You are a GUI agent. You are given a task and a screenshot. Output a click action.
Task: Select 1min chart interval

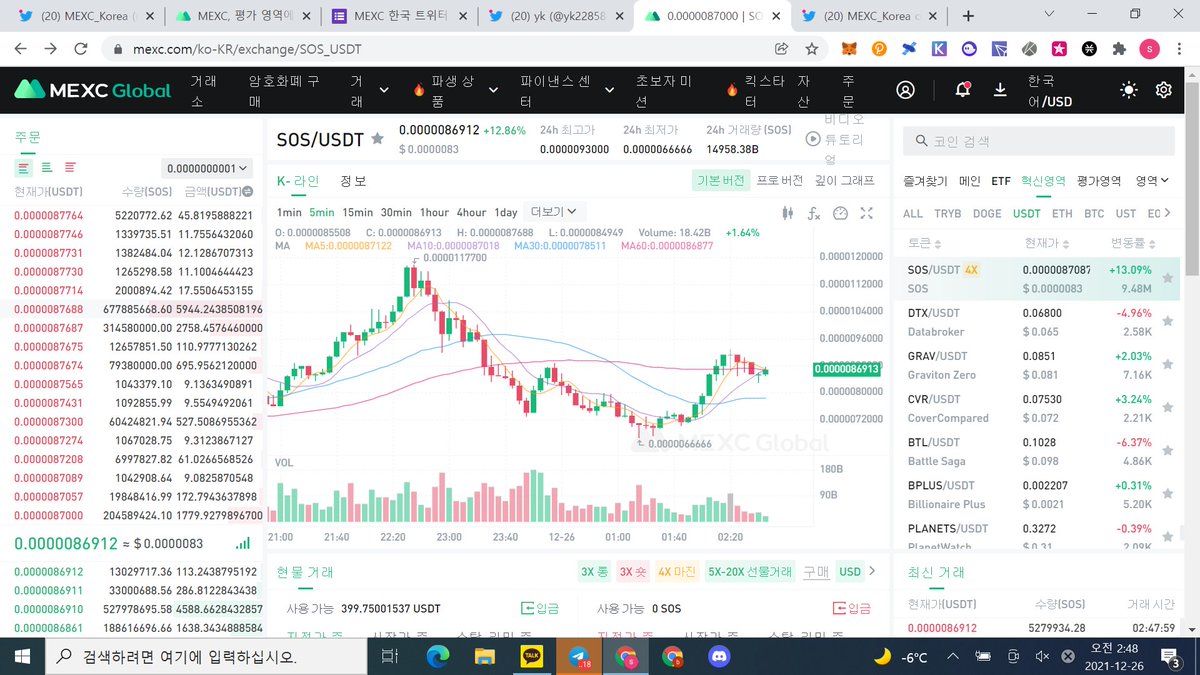[x=289, y=212]
